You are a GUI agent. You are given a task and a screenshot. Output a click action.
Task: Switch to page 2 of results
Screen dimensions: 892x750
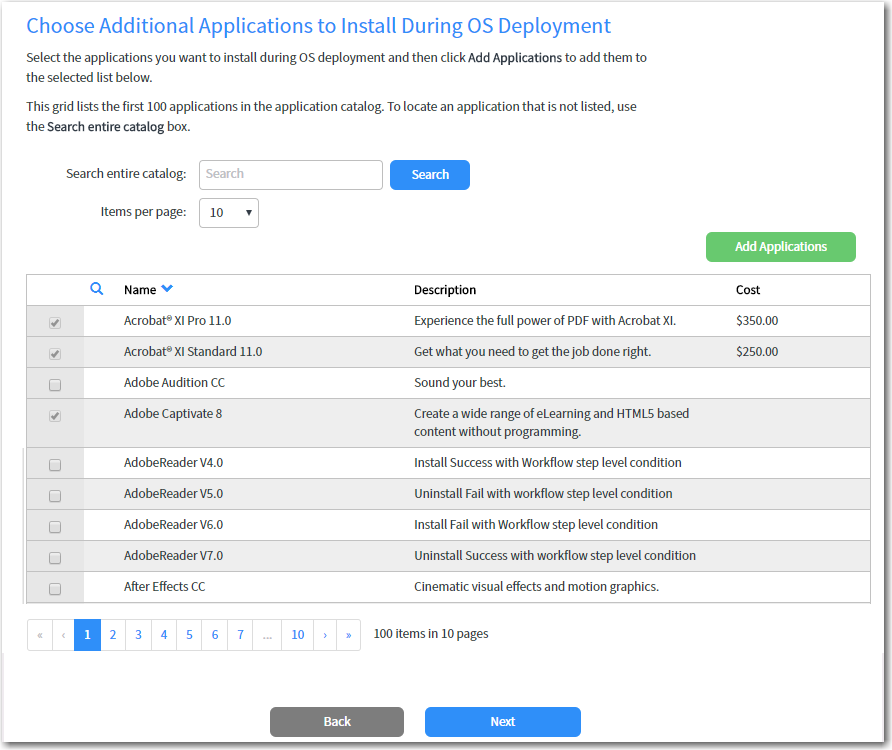tap(113, 635)
